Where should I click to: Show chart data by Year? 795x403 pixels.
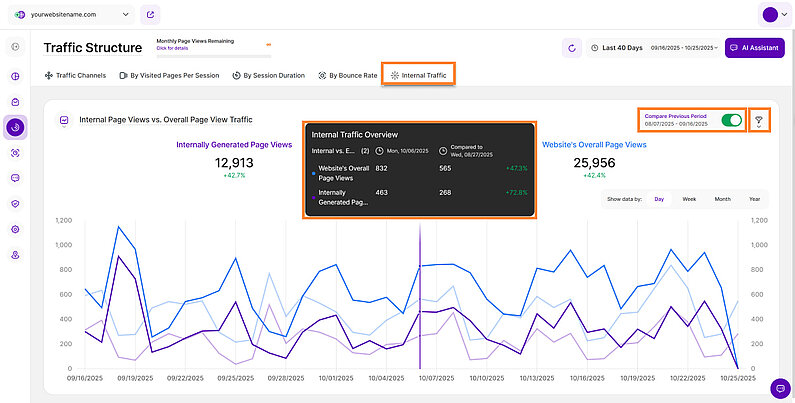point(754,199)
